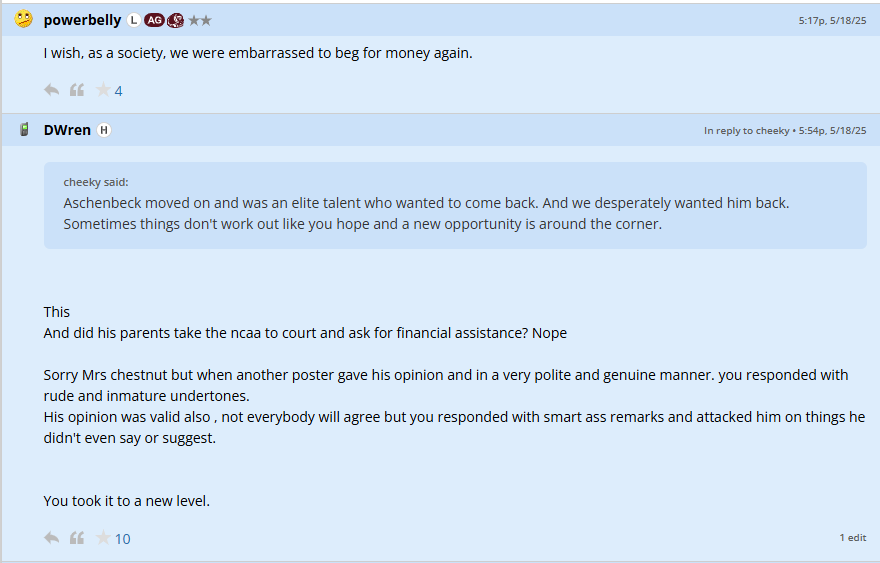The image size is (880, 563).
Task: Click the confused smiley avatar beside powerbelly
Action: point(24,19)
